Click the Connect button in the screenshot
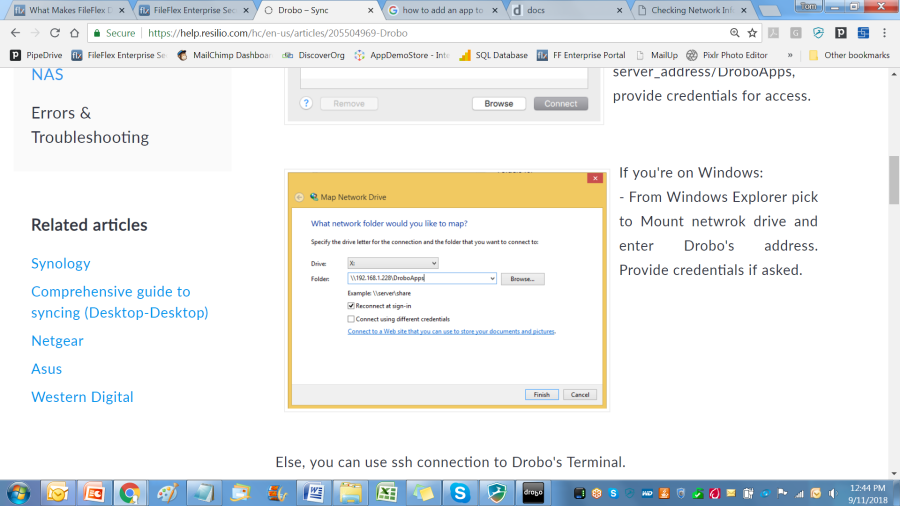The width and height of the screenshot is (900, 506). [561, 104]
